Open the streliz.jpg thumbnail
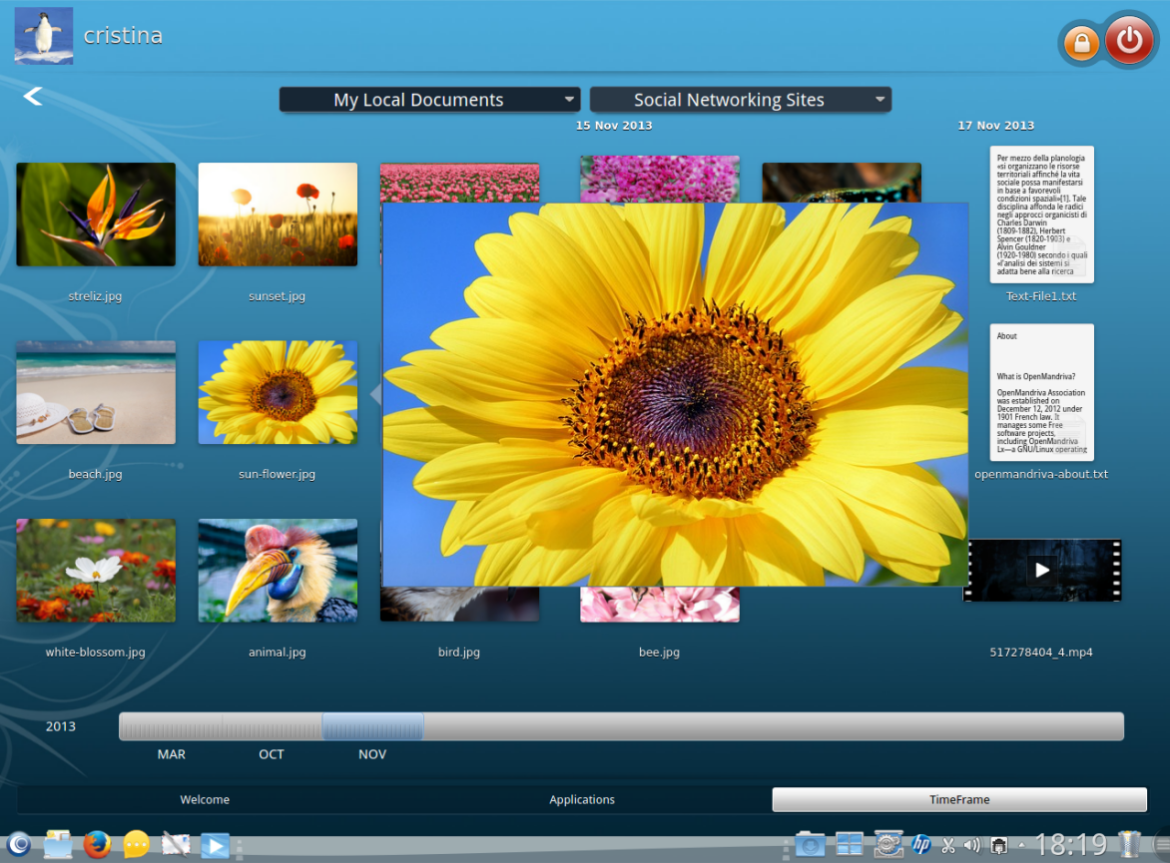1170x863 pixels. pyautogui.click(x=96, y=215)
